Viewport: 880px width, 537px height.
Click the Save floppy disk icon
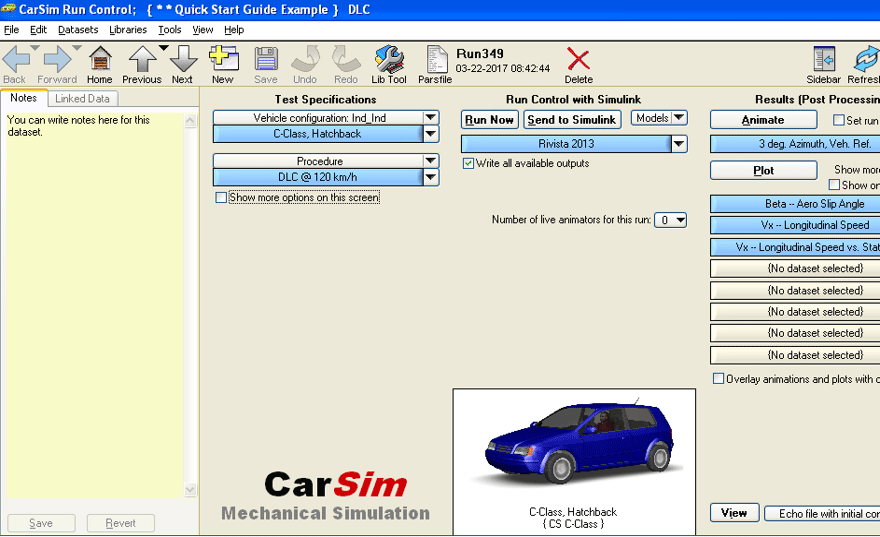[266, 59]
